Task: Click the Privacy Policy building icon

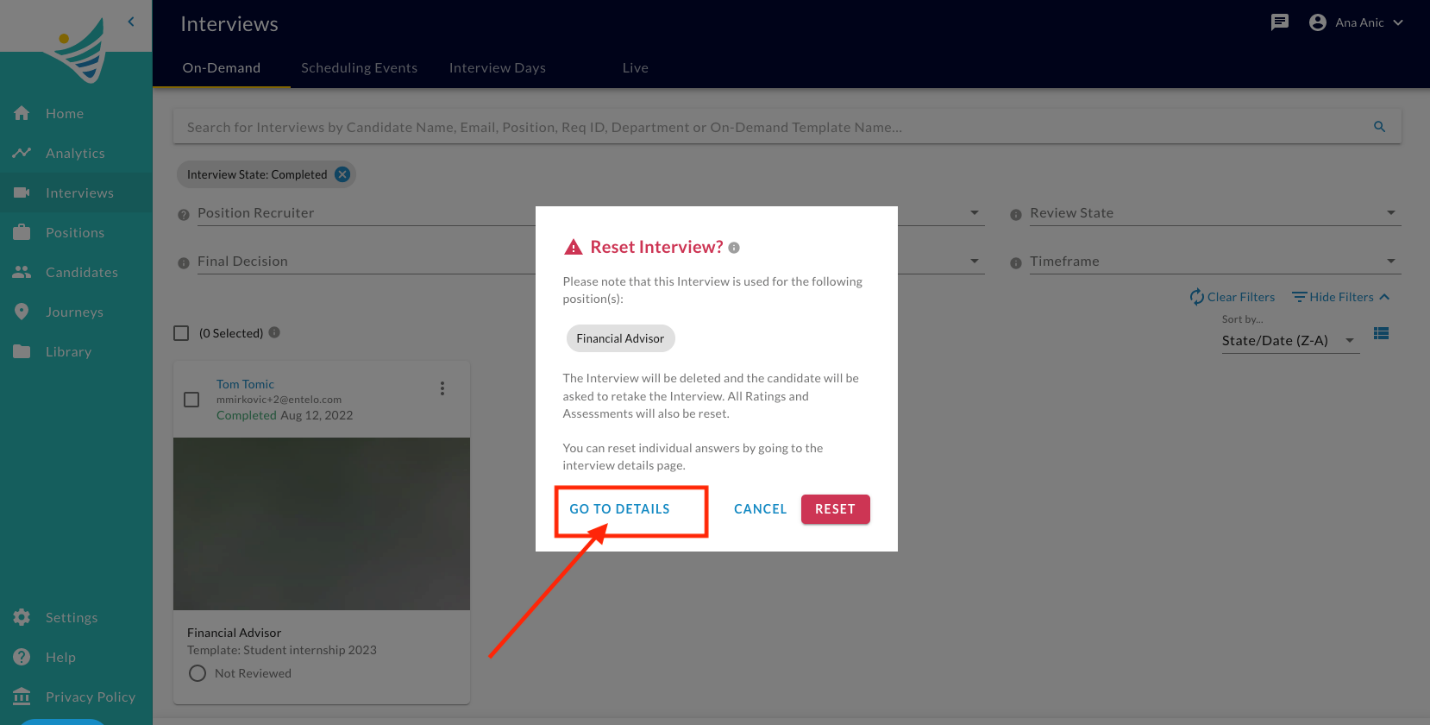Action: [21, 697]
